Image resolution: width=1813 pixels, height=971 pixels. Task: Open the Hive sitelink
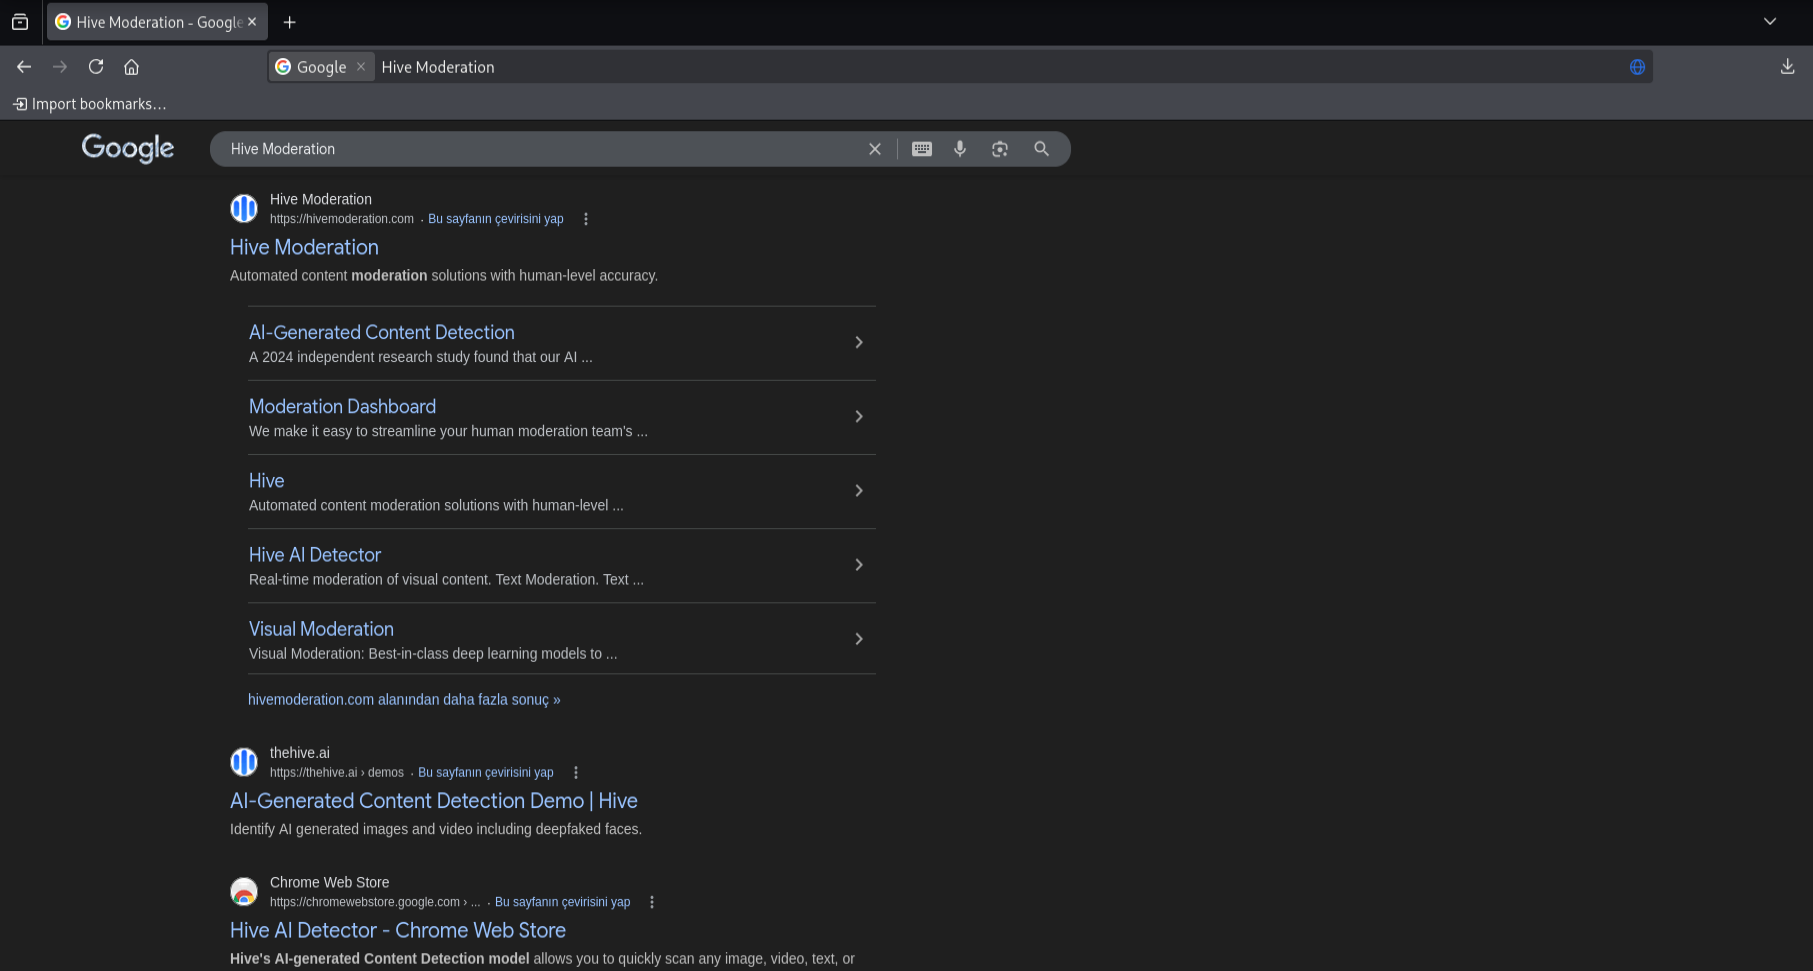click(x=266, y=480)
